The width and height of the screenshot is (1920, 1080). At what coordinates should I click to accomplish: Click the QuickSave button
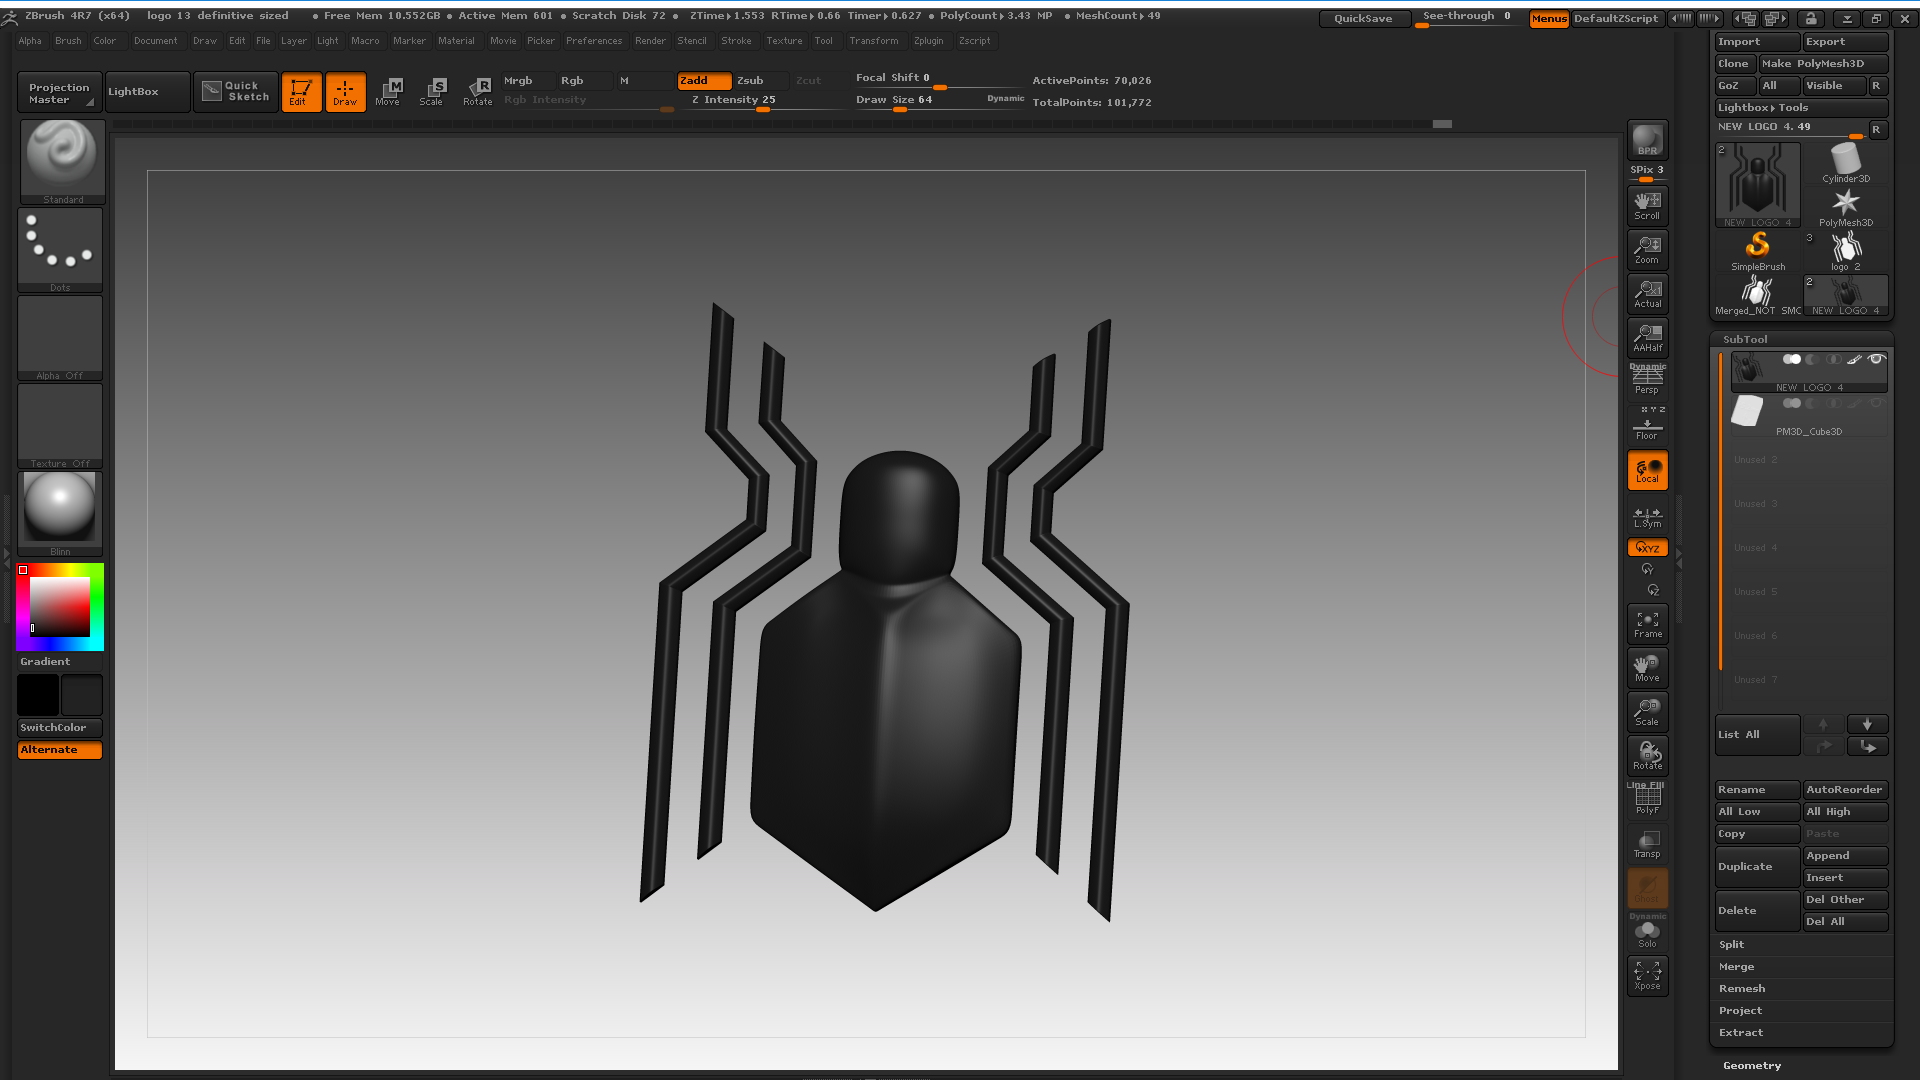point(1364,18)
